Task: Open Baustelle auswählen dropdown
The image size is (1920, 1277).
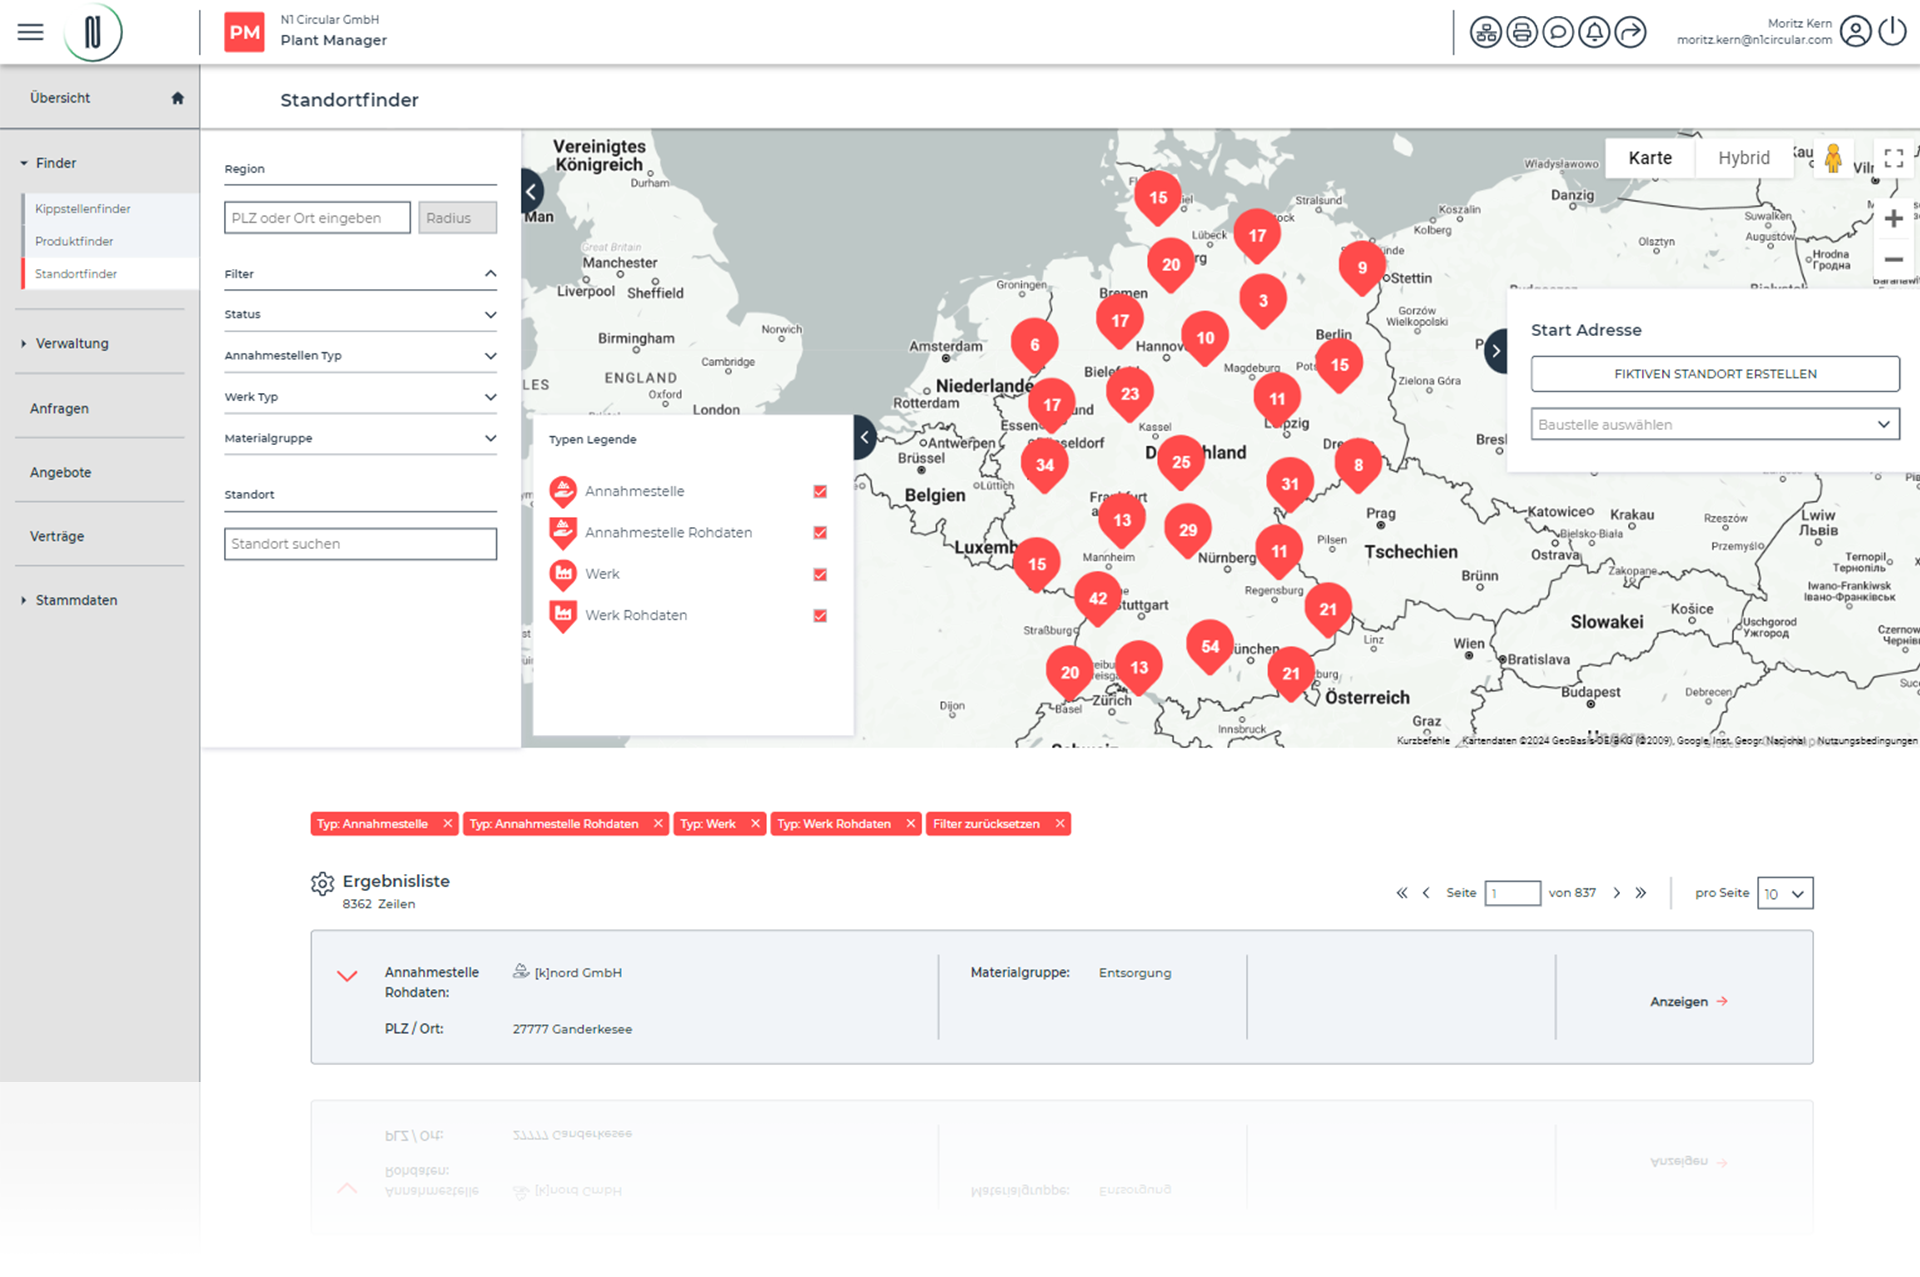Action: (x=1714, y=424)
